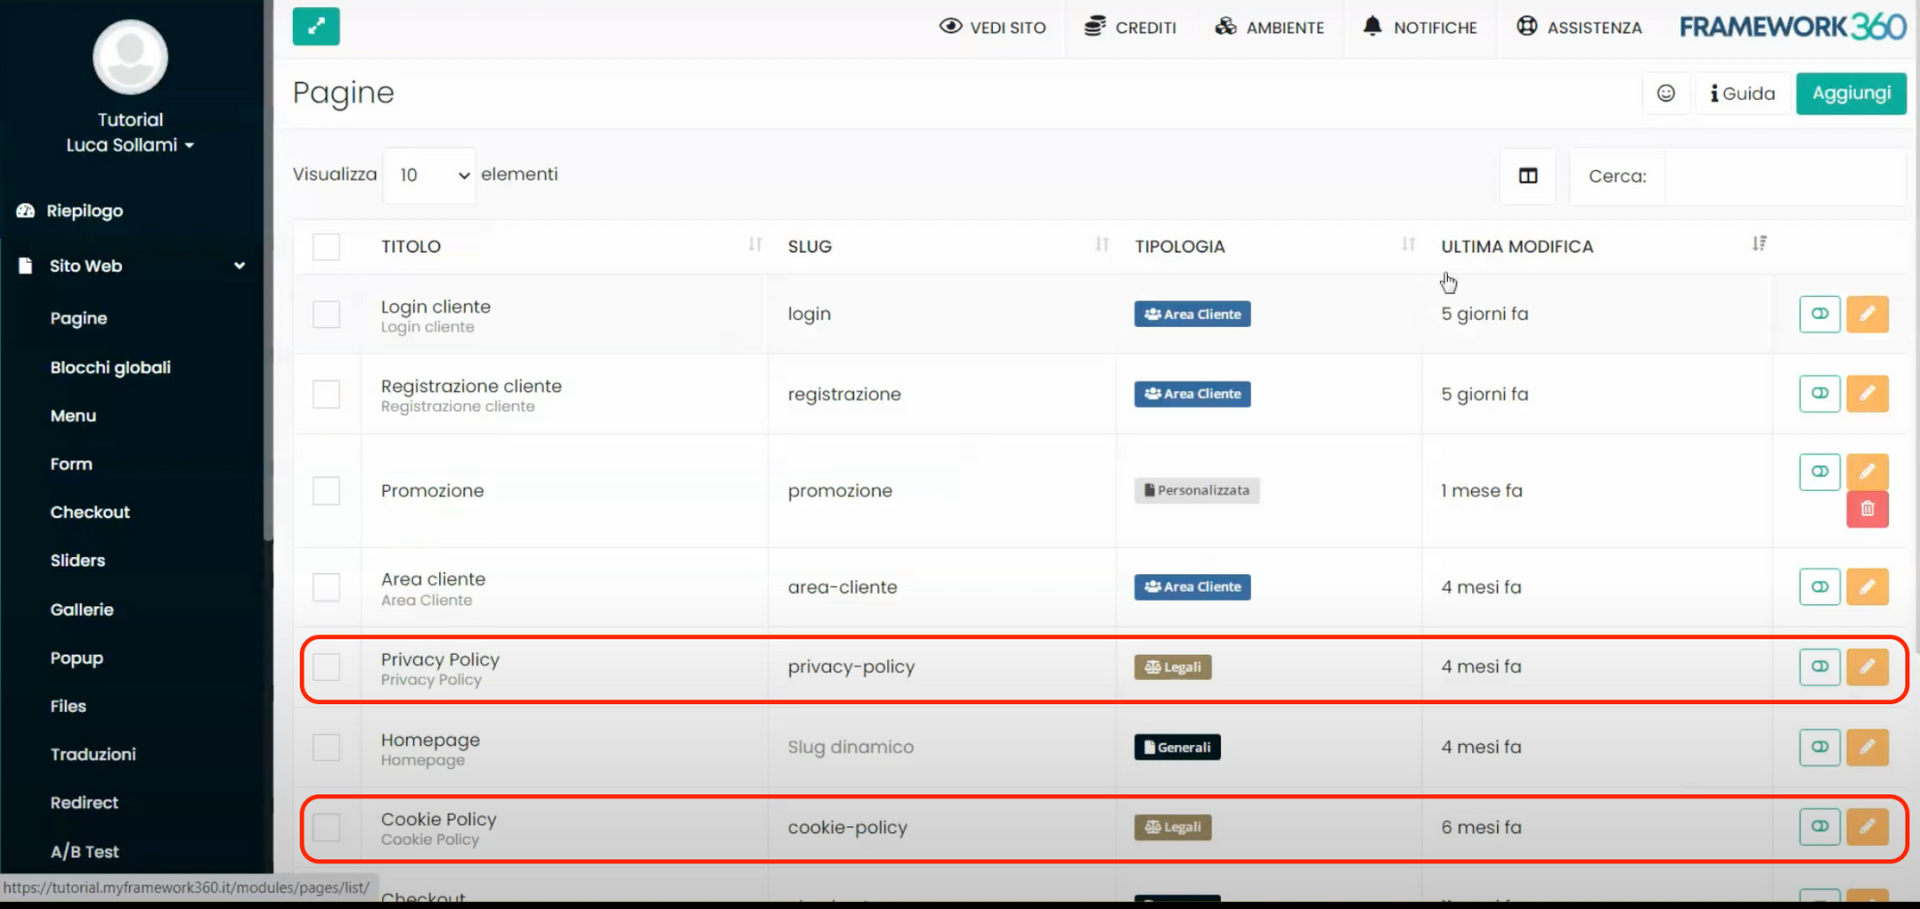Viewport: 1920px width, 909px height.
Task: Expand the Luca Sollami profile dropdown
Action: tap(130, 145)
